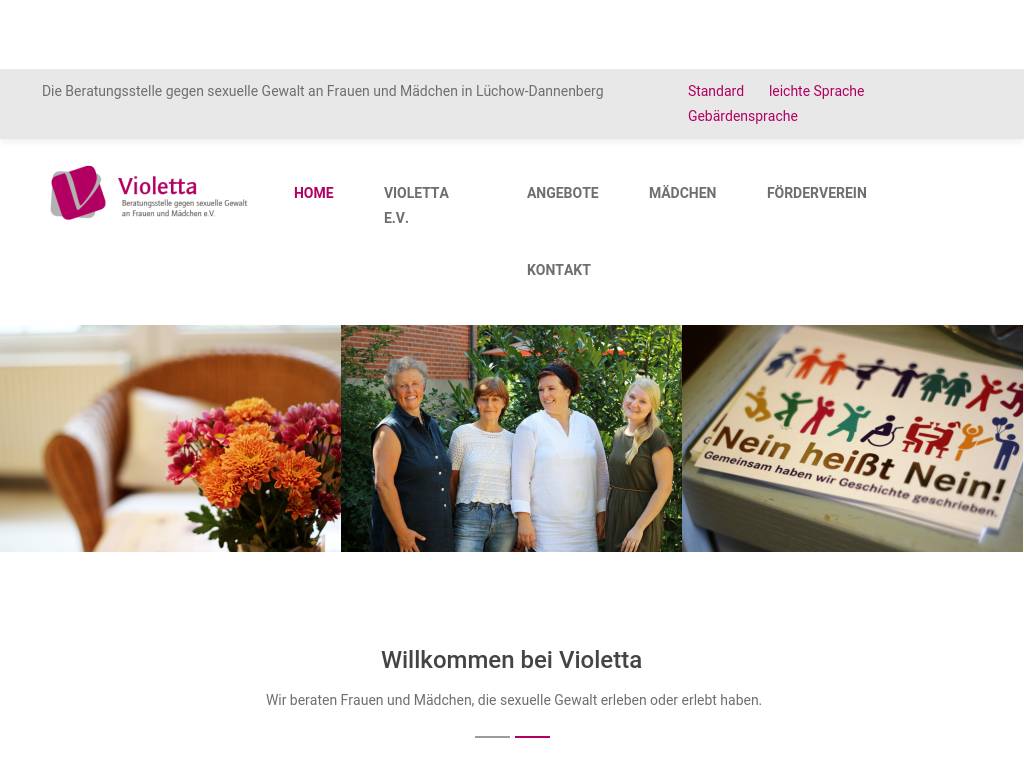Switch to leichte Sprache
The width and height of the screenshot is (1024, 768).
tap(816, 91)
